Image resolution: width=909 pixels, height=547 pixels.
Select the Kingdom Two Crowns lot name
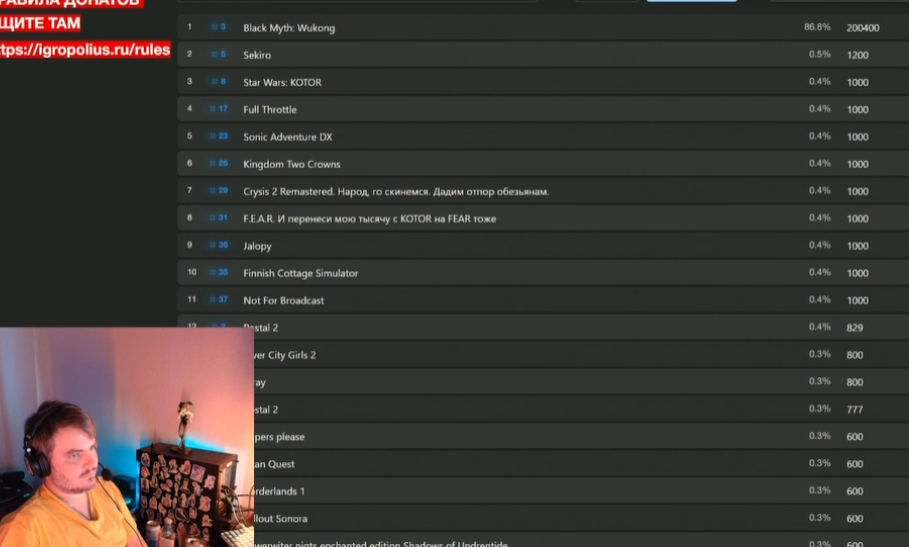point(292,164)
